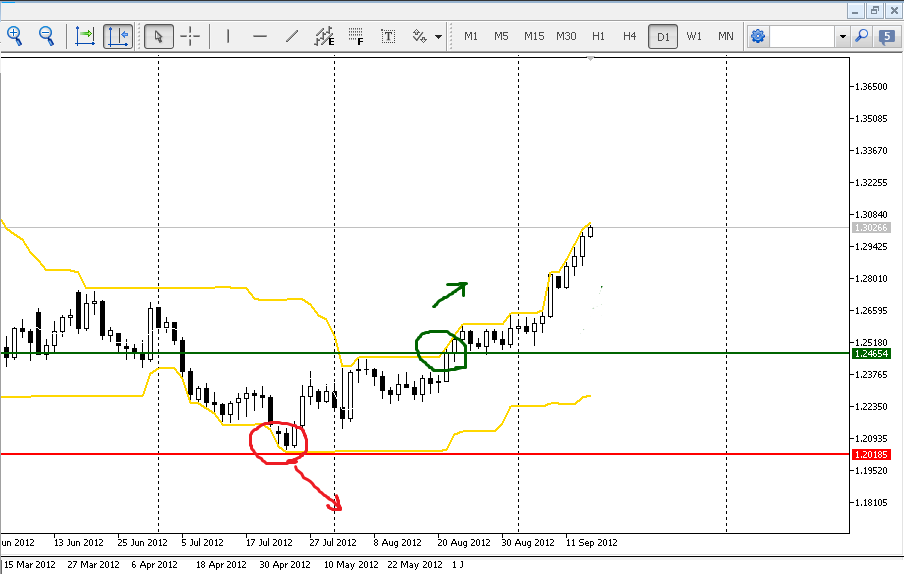Switch to M30 timeframe
This screenshot has height=574, width=904.
click(x=566, y=36)
